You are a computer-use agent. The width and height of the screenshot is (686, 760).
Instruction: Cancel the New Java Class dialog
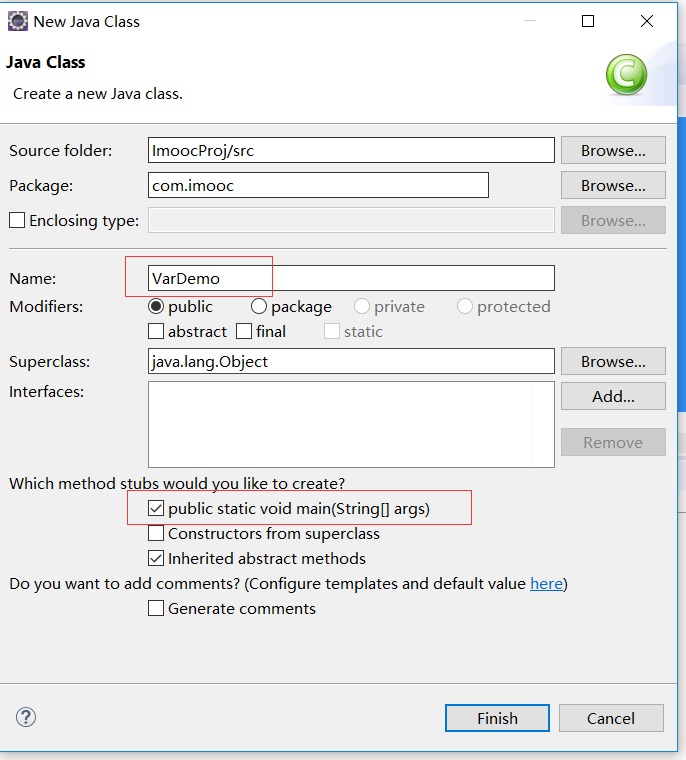[611, 718]
